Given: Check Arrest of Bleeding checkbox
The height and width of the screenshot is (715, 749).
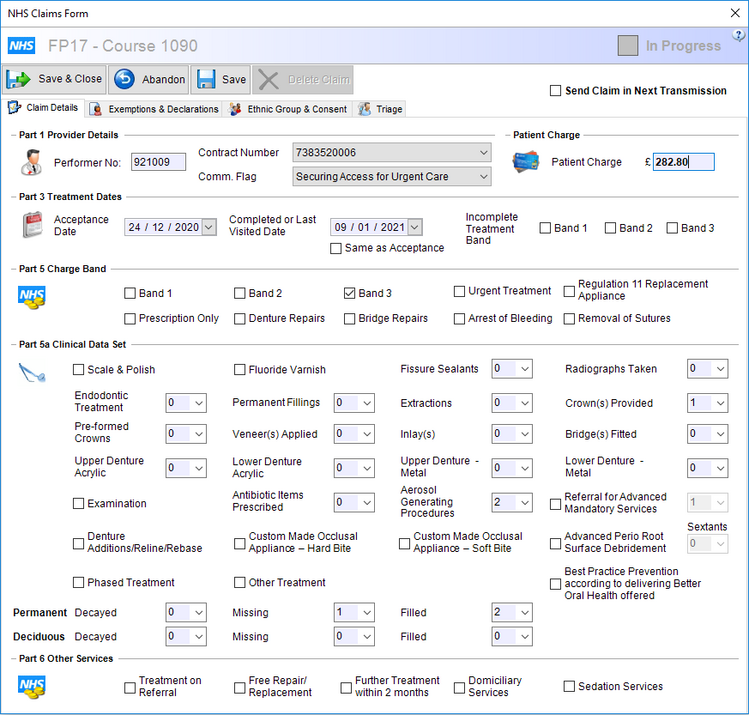Looking at the screenshot, I should click(x=459, y=319).
